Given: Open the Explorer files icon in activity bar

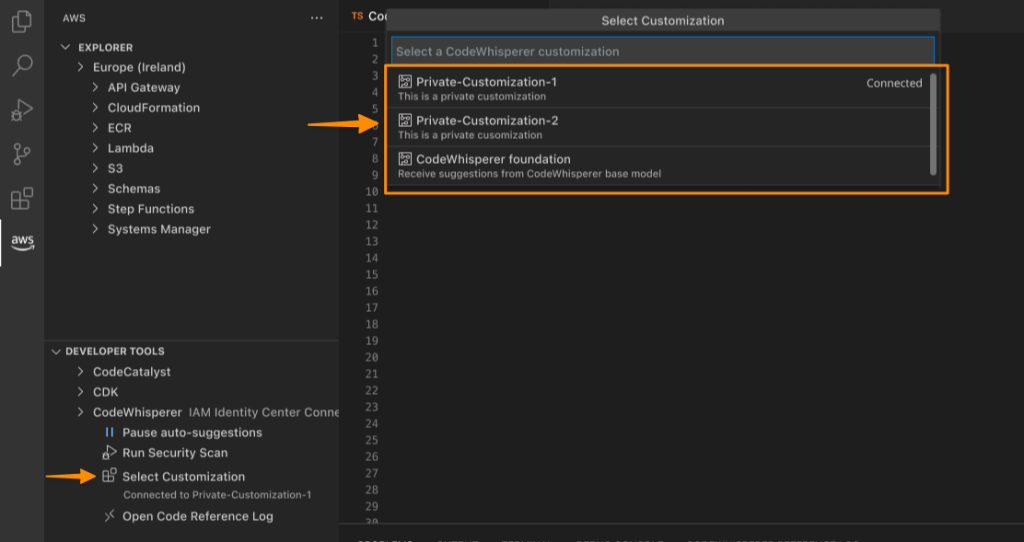Looking at the screenshot, I should tap(22, 22).
